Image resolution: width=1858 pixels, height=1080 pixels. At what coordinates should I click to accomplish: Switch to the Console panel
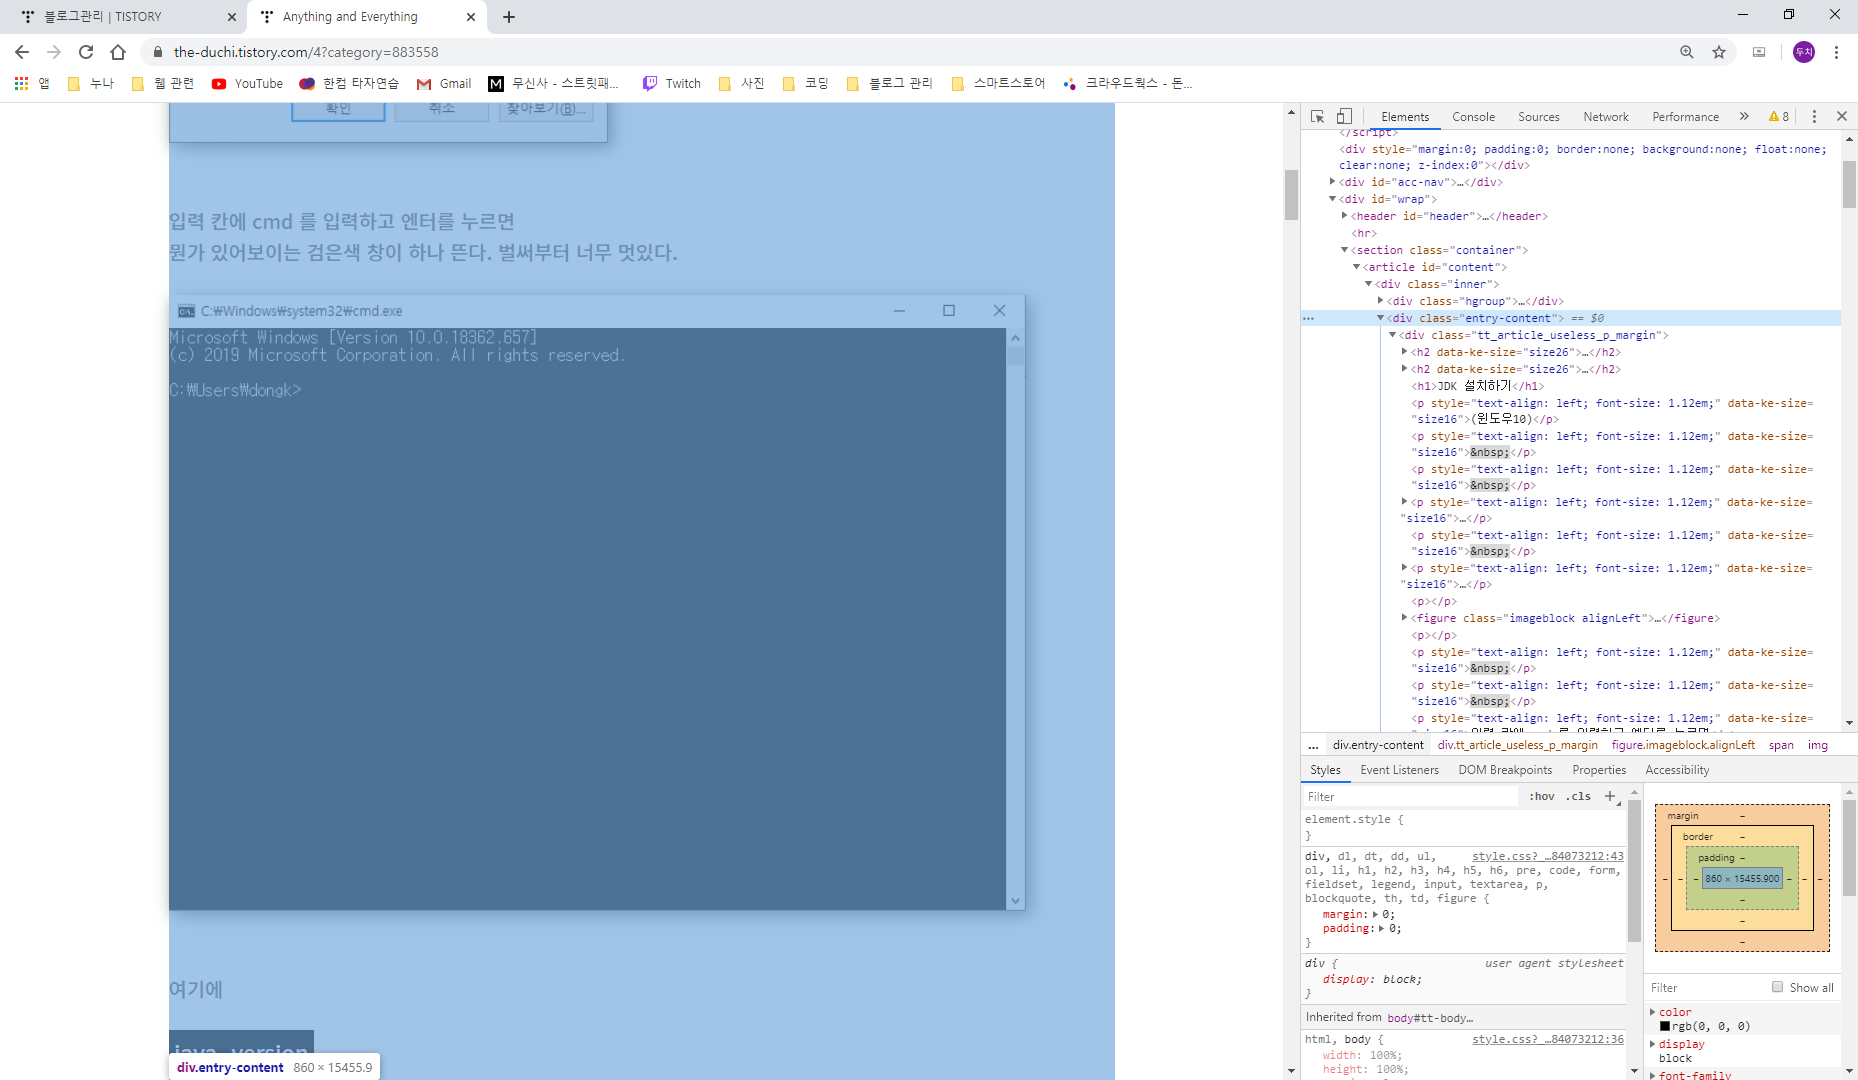coord(1473,117)
